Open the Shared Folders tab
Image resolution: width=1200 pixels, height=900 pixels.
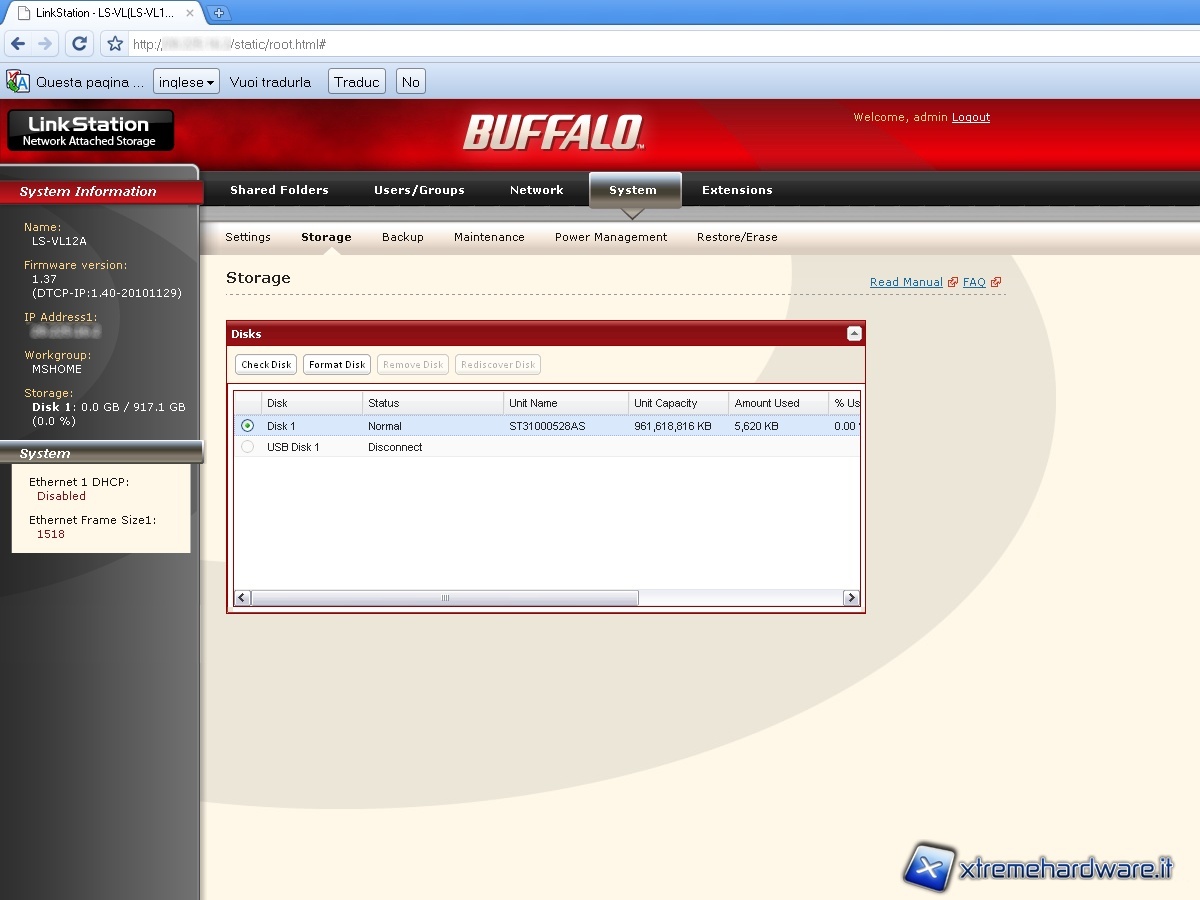279,190
